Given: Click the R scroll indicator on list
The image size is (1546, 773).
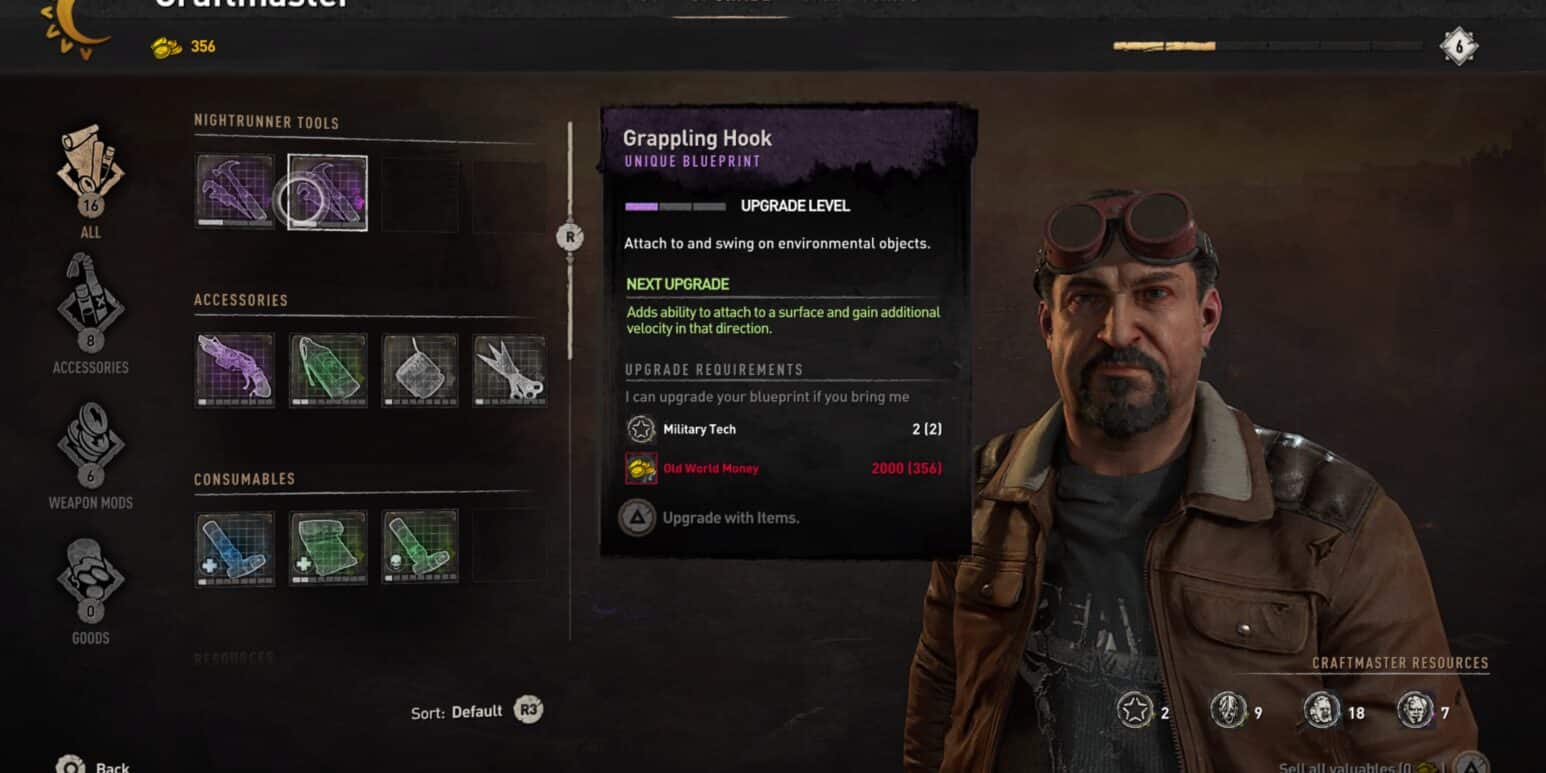Looking at the screenshot, I should coord(569,238).
